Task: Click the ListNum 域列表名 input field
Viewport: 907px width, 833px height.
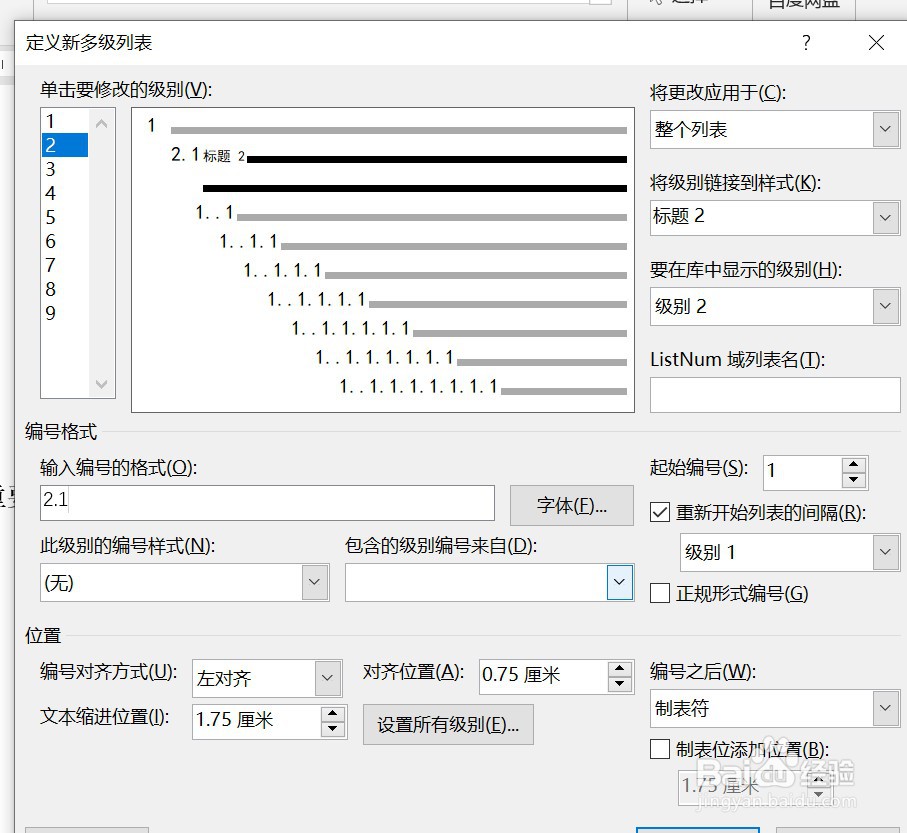Action: pyautogui.click(x=773, y=395)
